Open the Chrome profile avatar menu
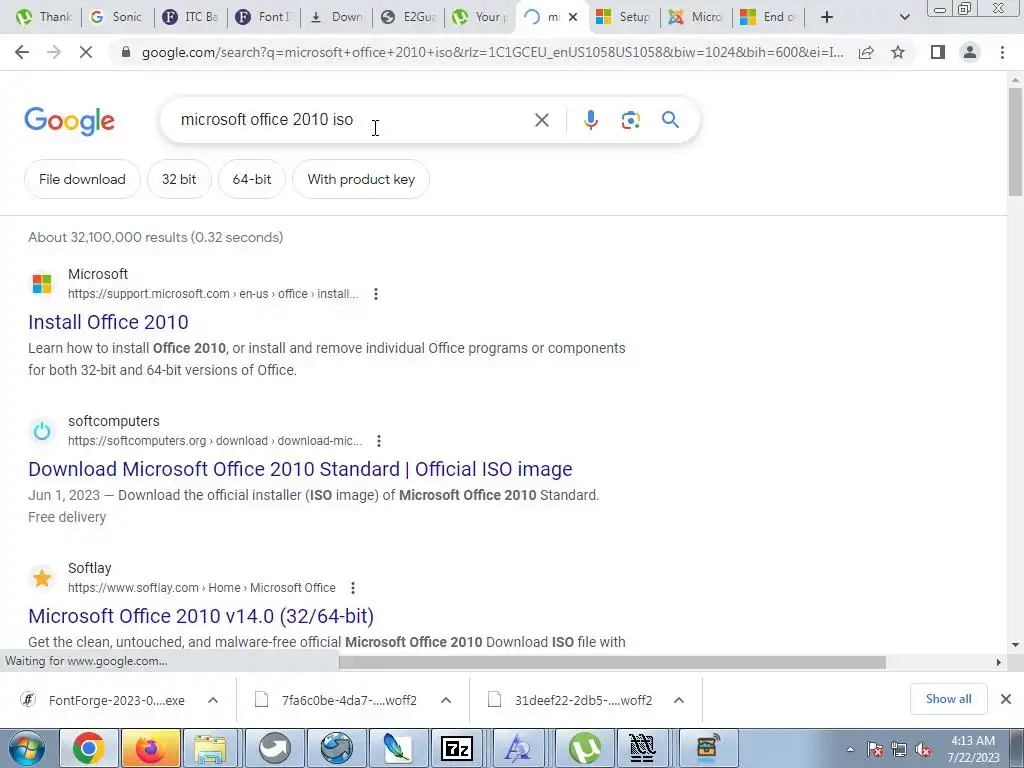Screen dimensions: 1024x768 [970, 52]
